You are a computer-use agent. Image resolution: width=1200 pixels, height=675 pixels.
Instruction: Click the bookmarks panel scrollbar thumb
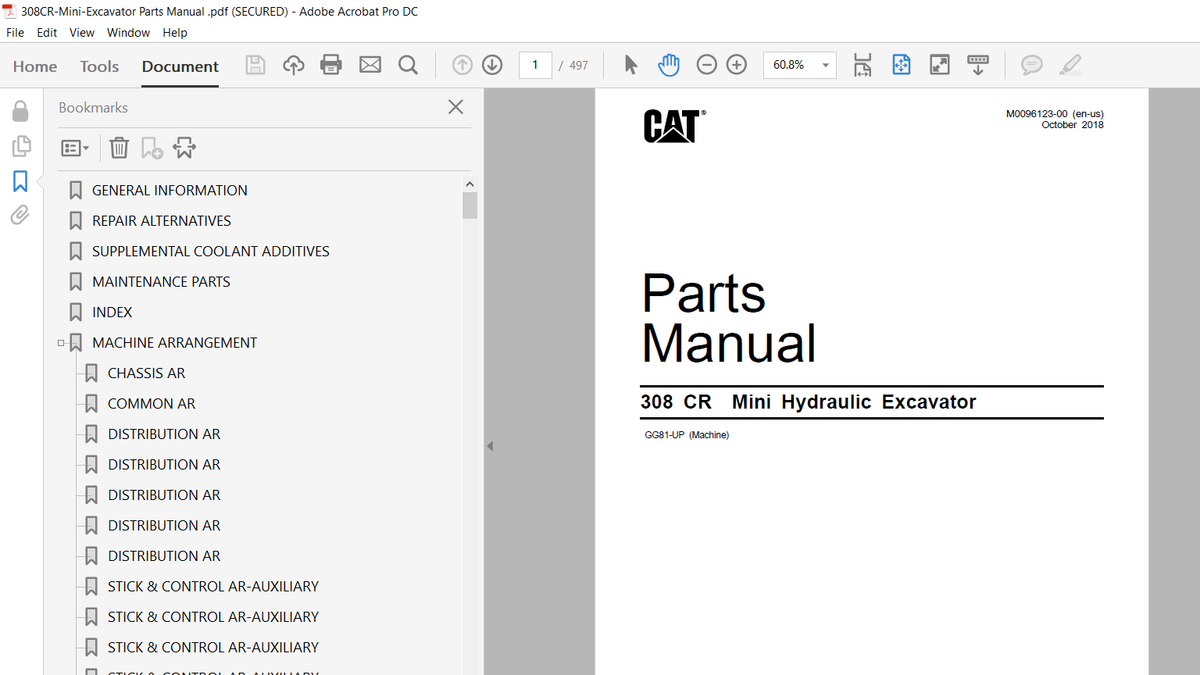(470, 205)
